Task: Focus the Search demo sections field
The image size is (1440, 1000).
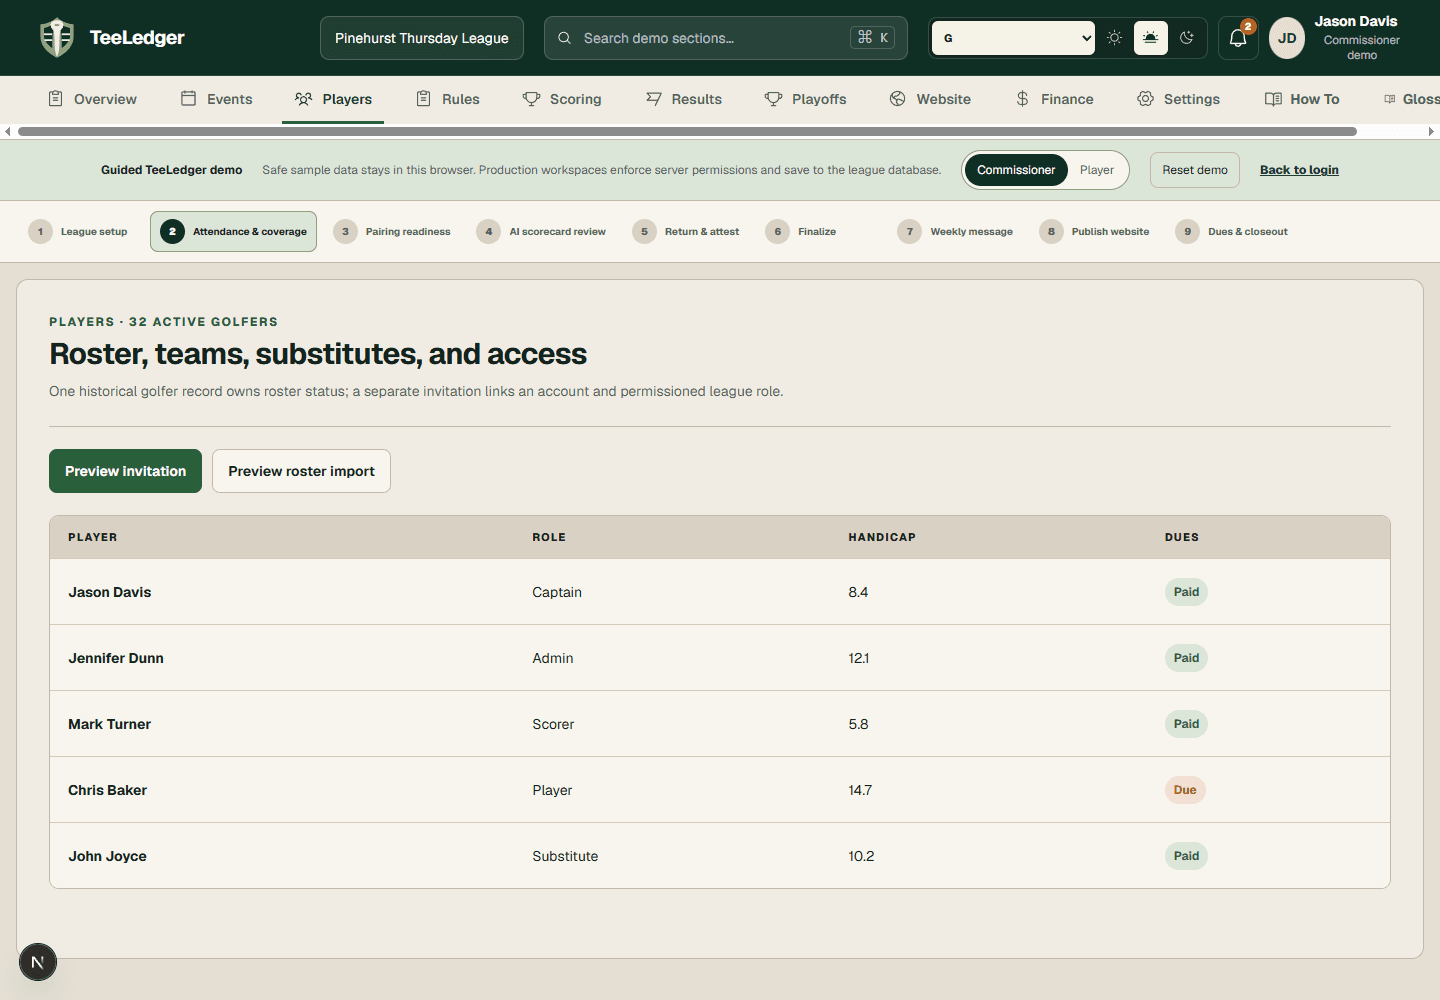Action: coord(726,38)
